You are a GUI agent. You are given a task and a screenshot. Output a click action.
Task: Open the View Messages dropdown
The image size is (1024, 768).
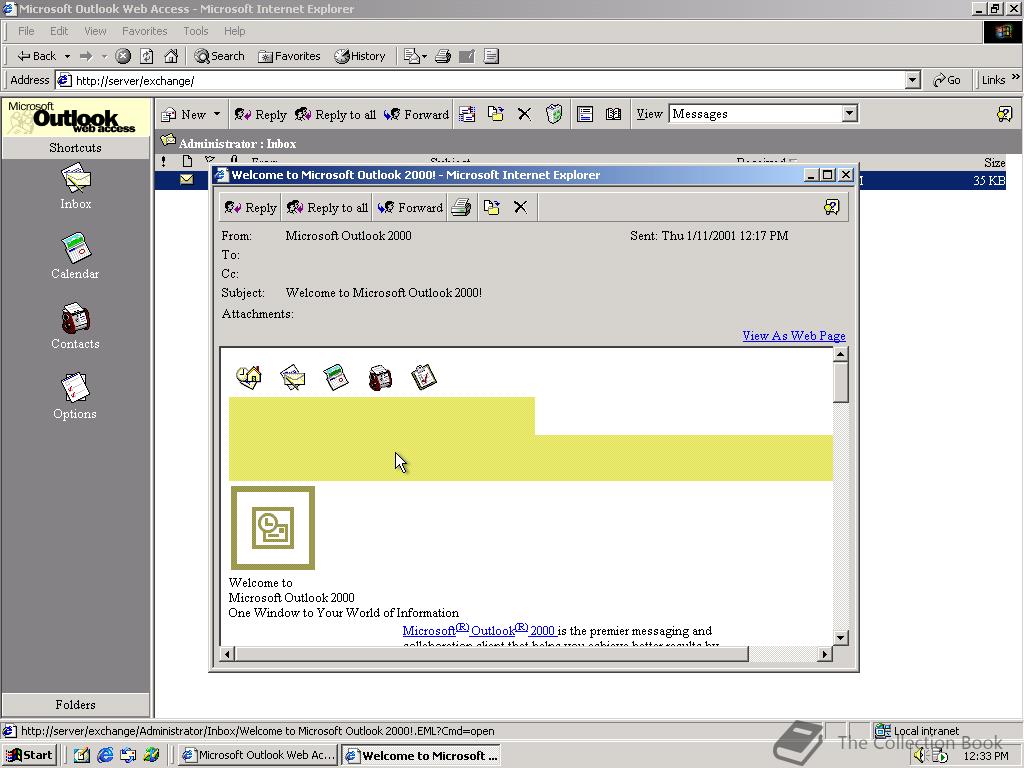849,114
